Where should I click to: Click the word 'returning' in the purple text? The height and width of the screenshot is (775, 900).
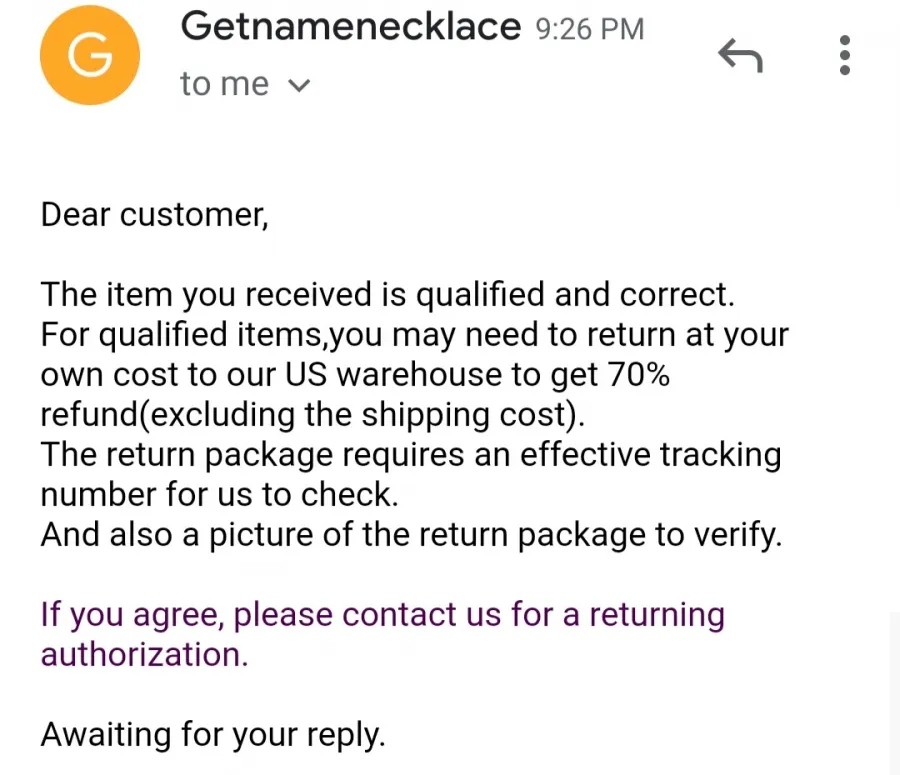657,615
